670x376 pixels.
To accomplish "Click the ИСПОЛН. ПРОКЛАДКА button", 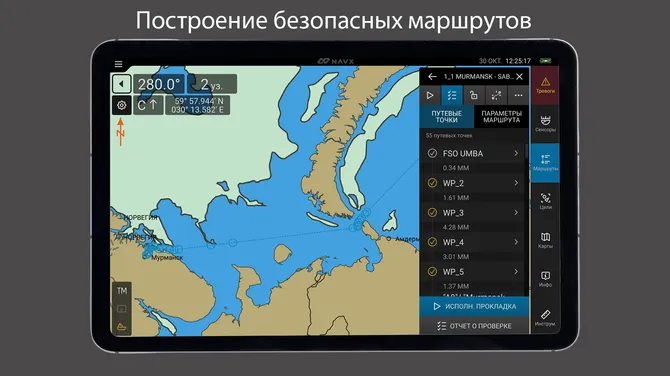I will (474, 306).
